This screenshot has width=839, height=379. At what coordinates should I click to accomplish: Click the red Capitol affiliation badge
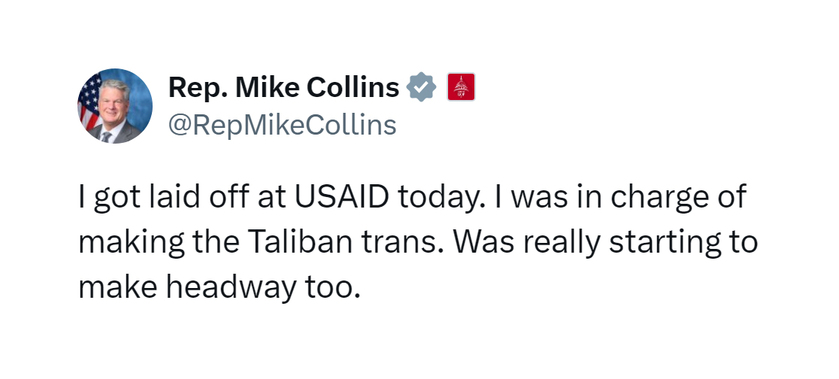pos(461,87)
